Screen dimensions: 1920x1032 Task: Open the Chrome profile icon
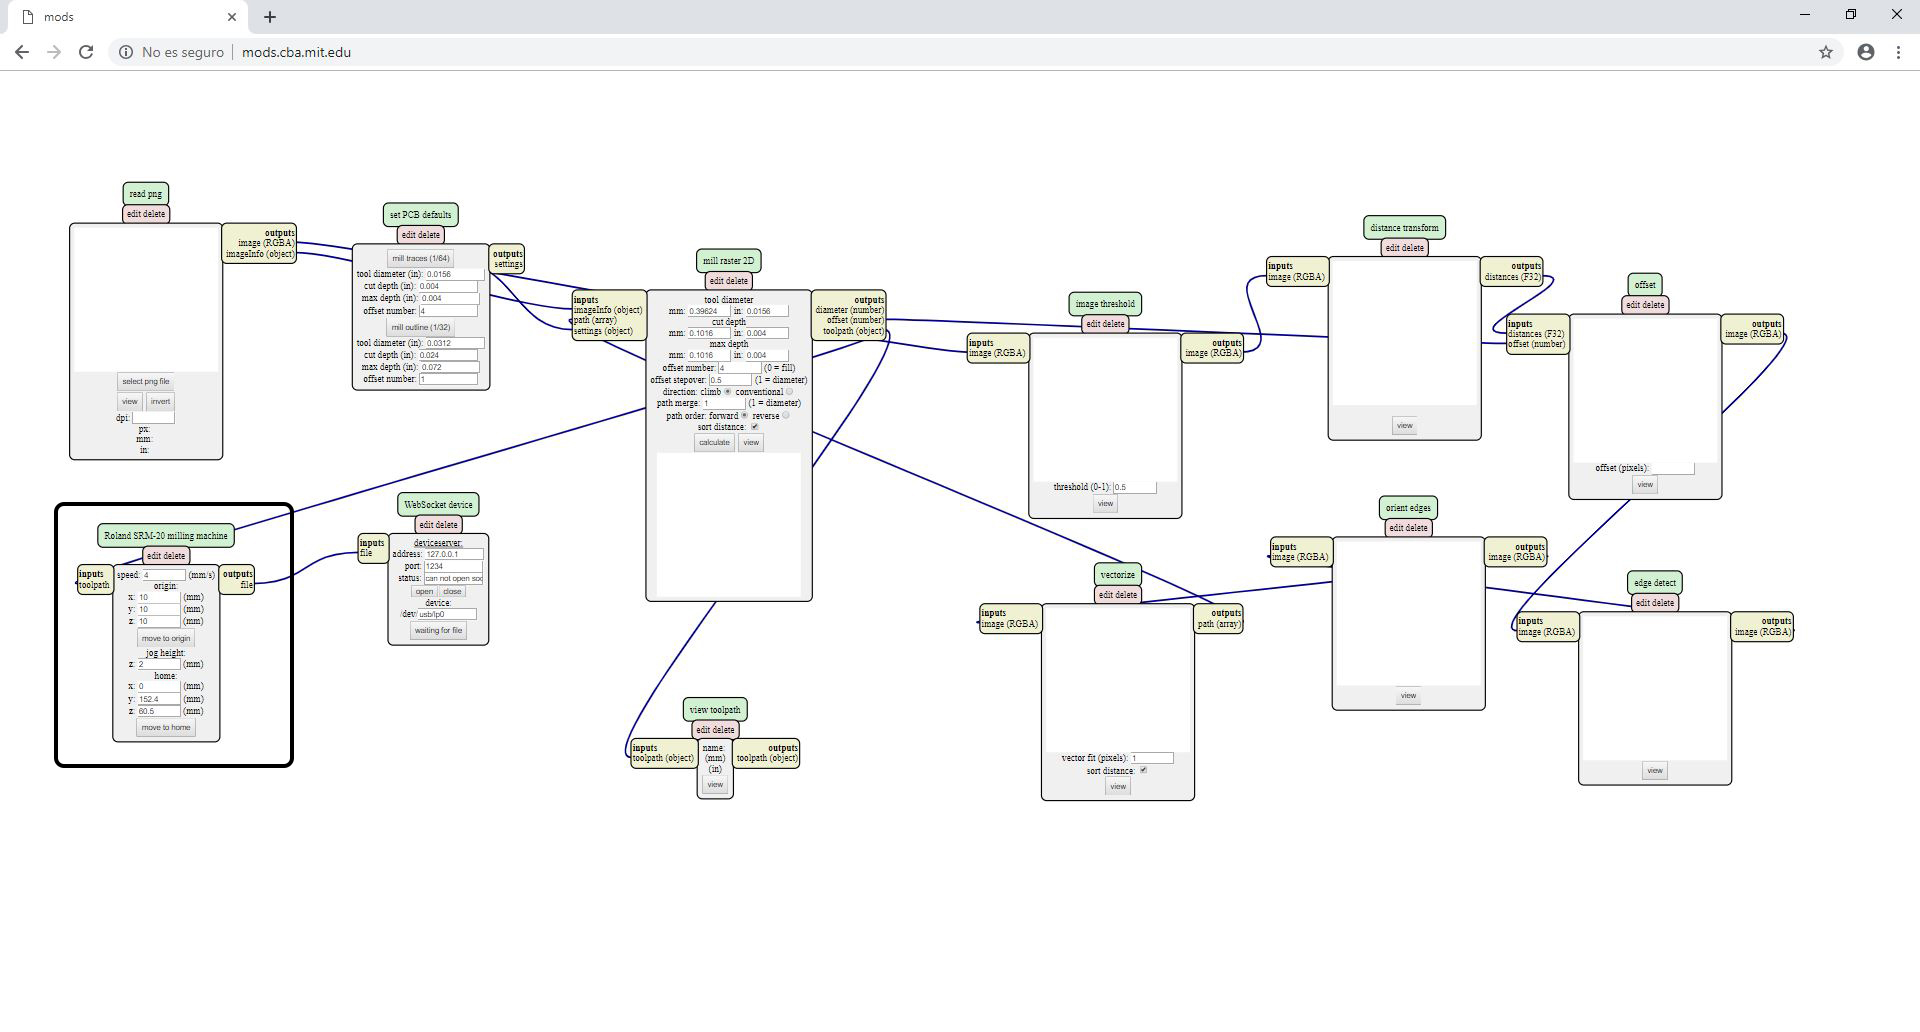pos(1865,52)
